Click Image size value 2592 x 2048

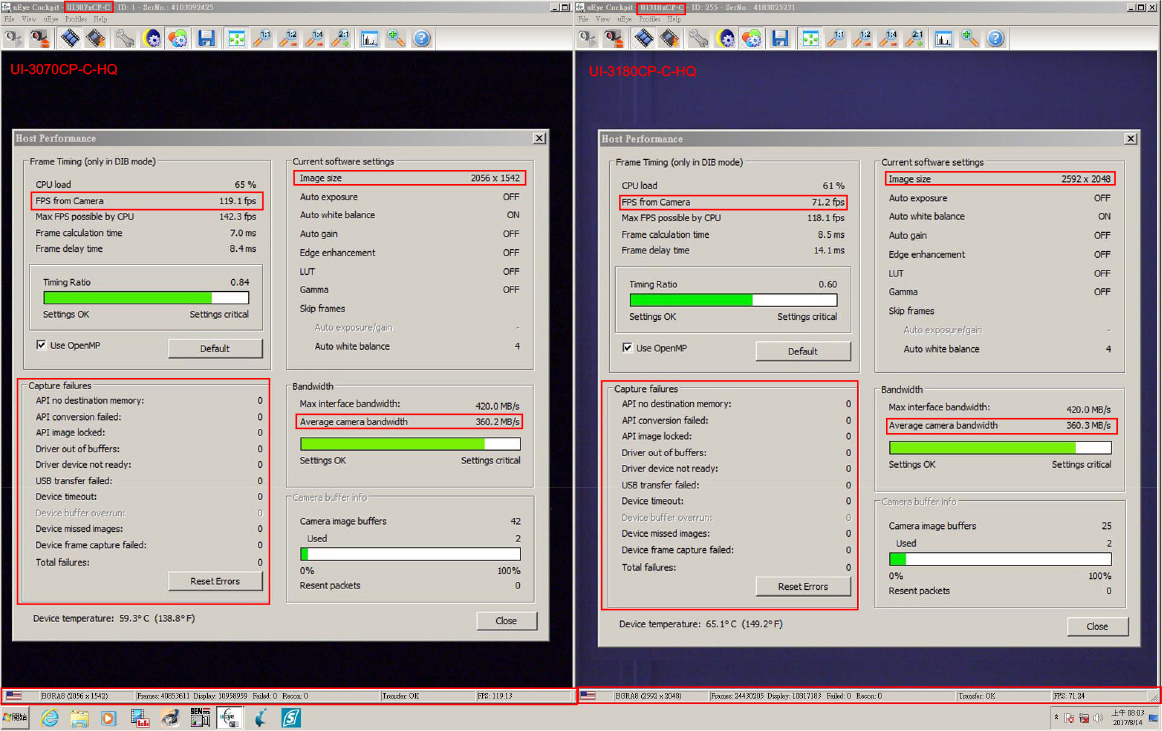1086,179
